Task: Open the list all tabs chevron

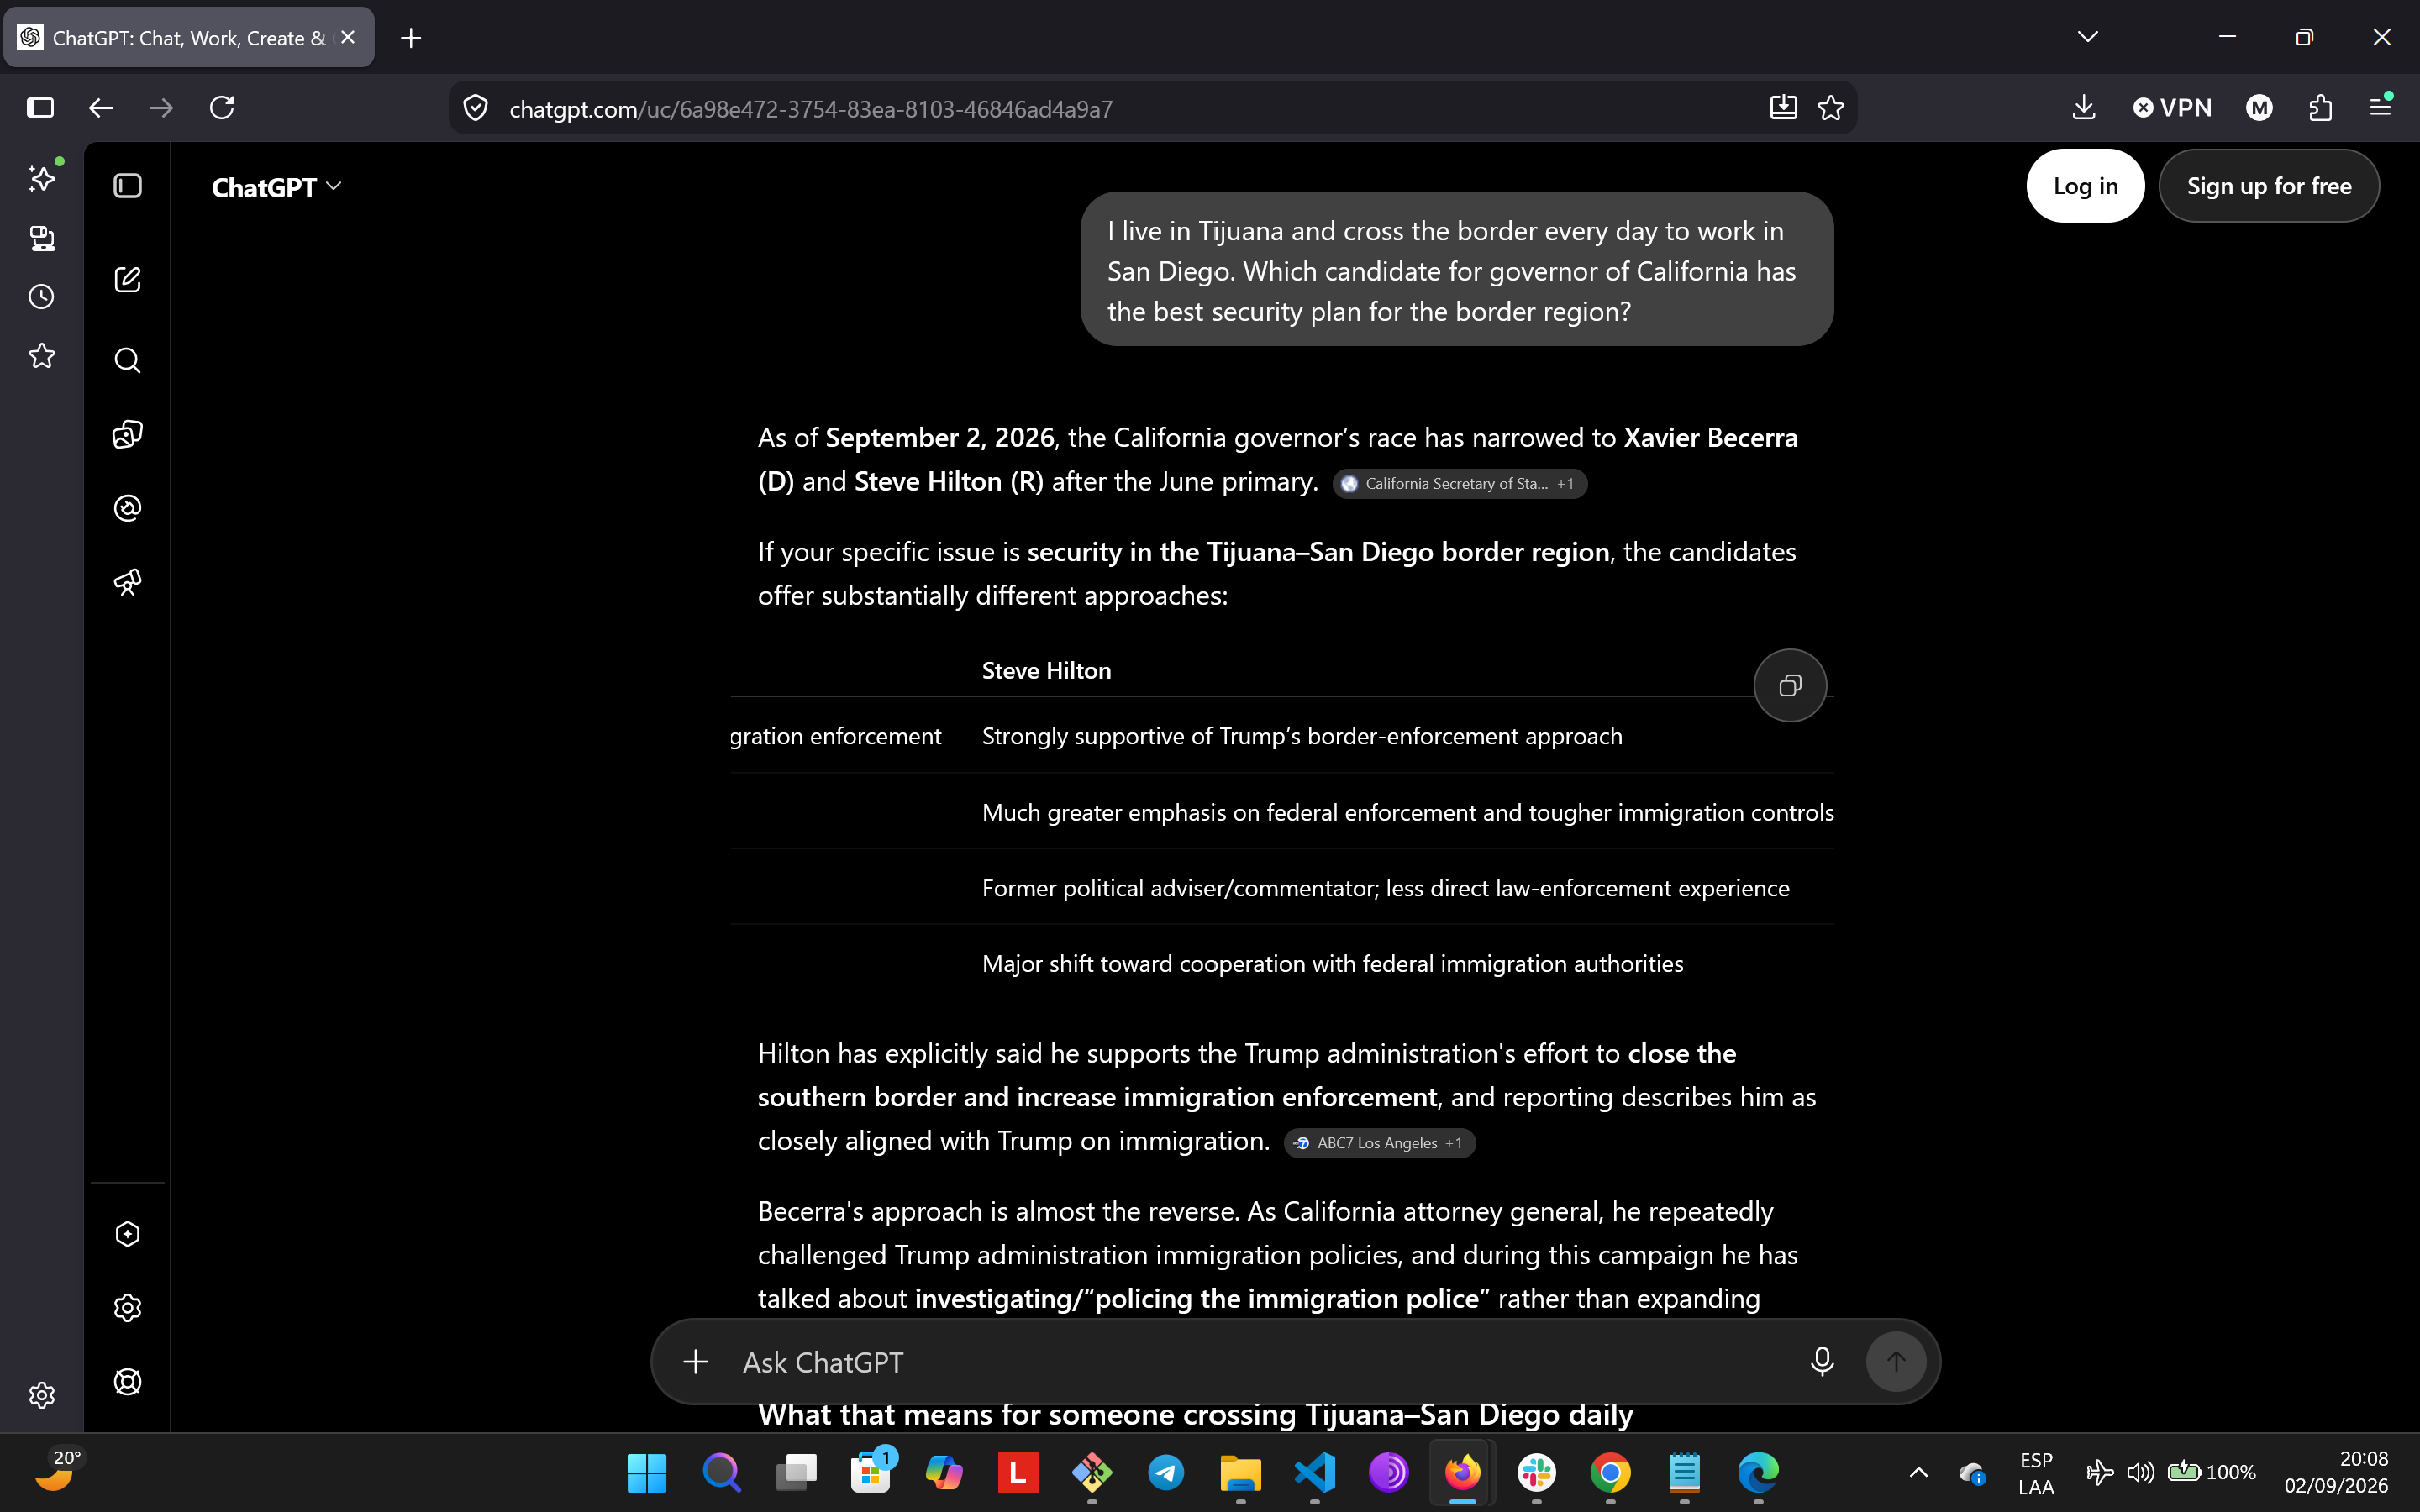Action: 2088,37
